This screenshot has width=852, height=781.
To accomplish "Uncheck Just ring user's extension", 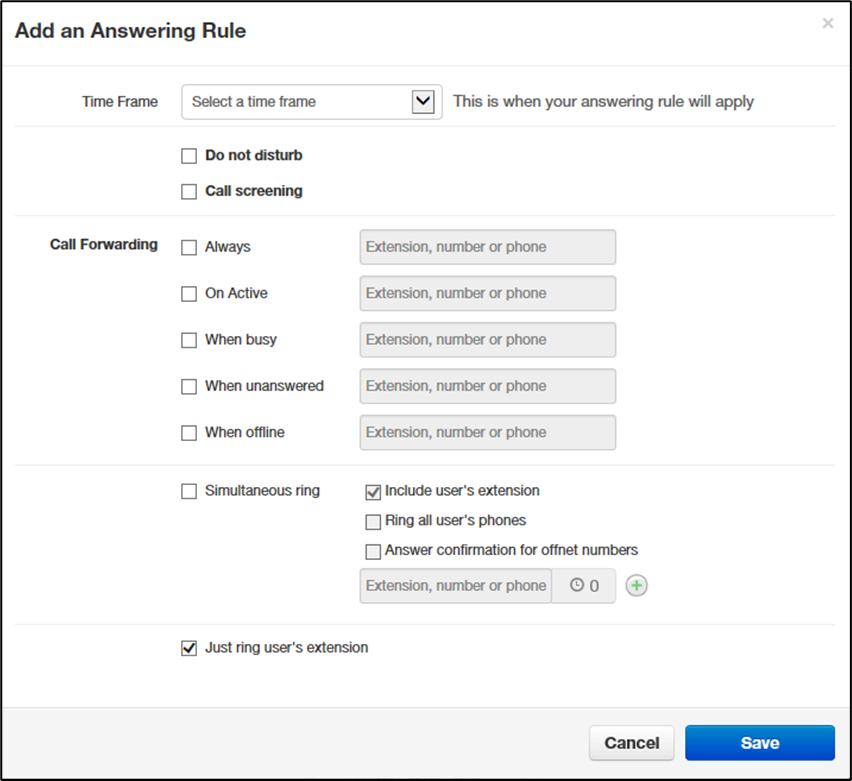I will (x=189, y=648).
